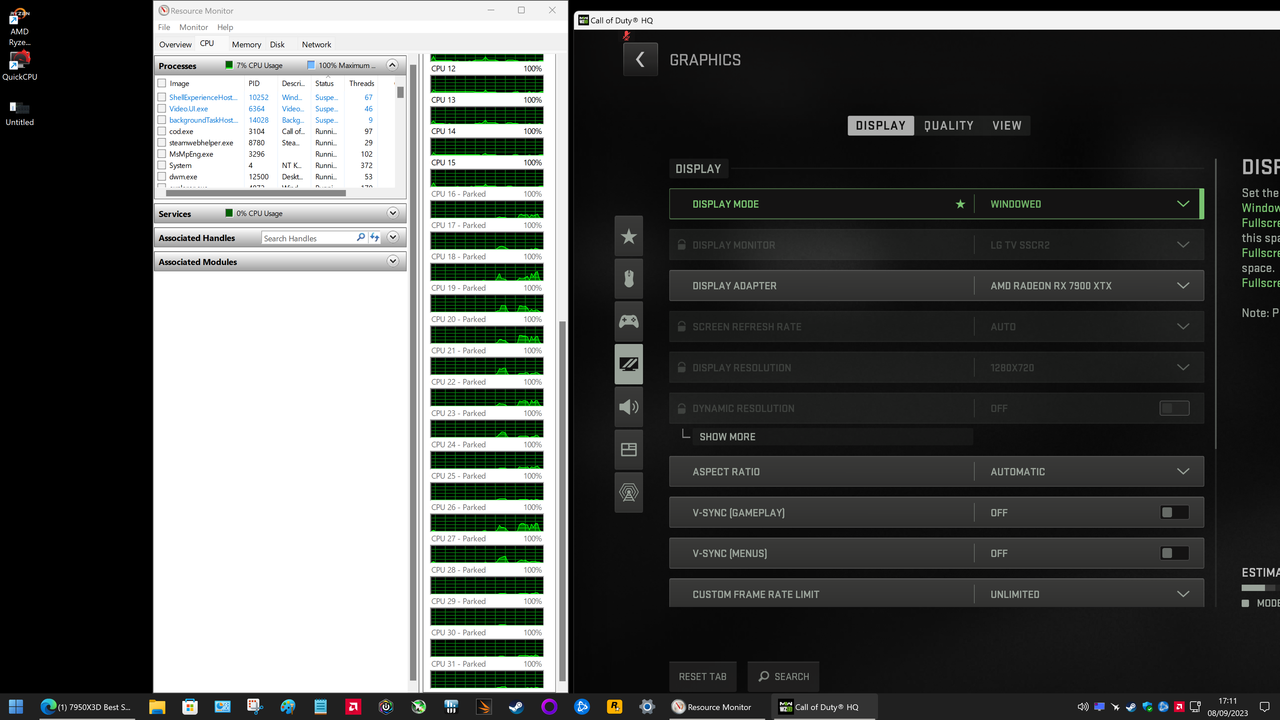Screen dimensions: 1280x720
Task: Expand the Services section
Action: (392, 213)
